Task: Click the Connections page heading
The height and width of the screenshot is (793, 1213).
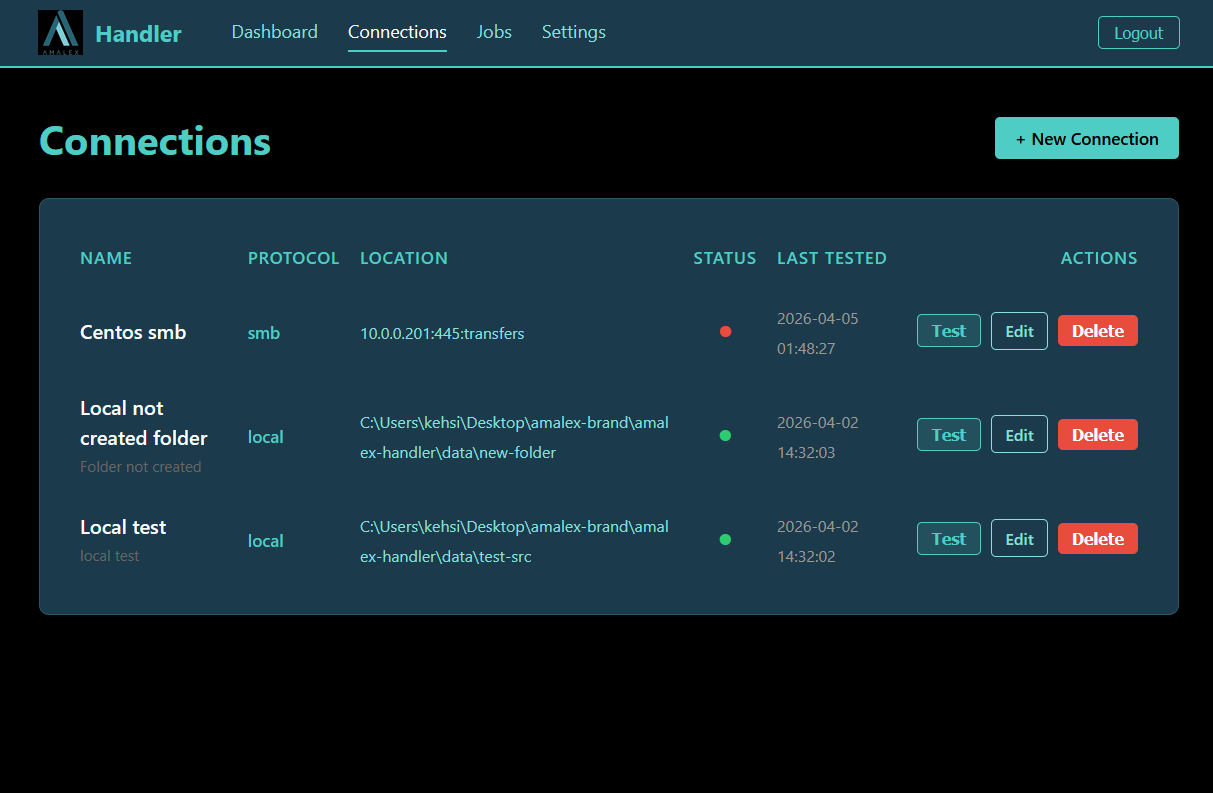Action: click(x=155, y=141)
